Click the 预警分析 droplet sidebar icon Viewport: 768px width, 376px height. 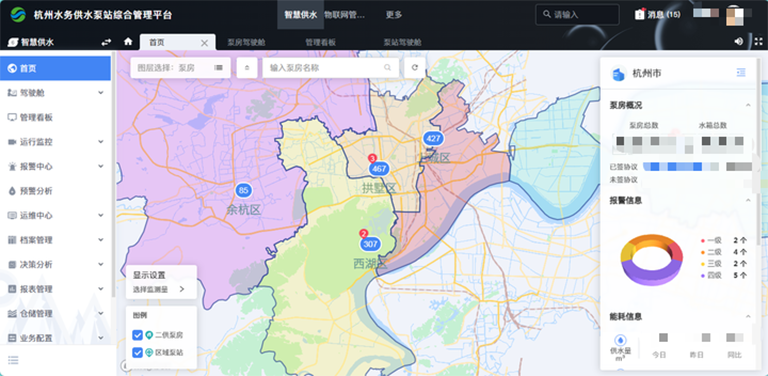pyautogui.click(x=12, y=191)
